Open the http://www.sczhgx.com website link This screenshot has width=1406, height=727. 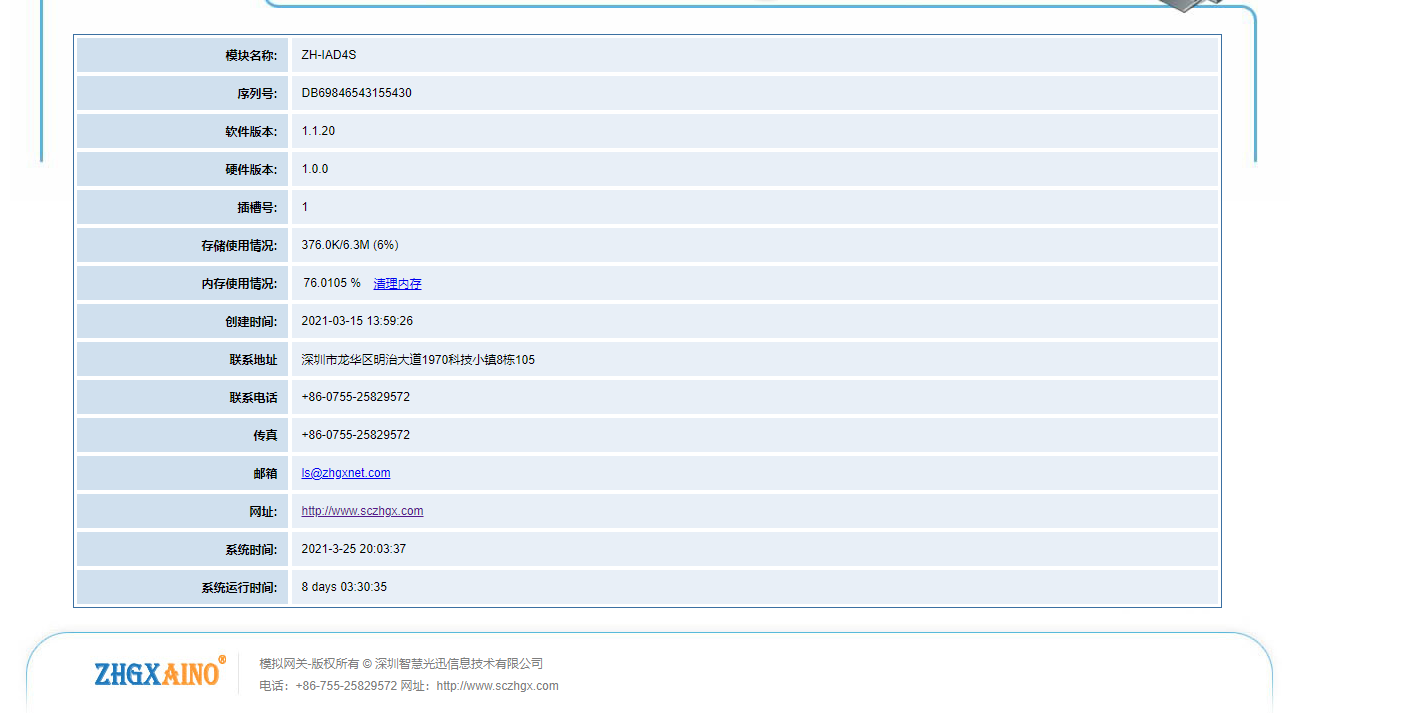pos(362,511)
